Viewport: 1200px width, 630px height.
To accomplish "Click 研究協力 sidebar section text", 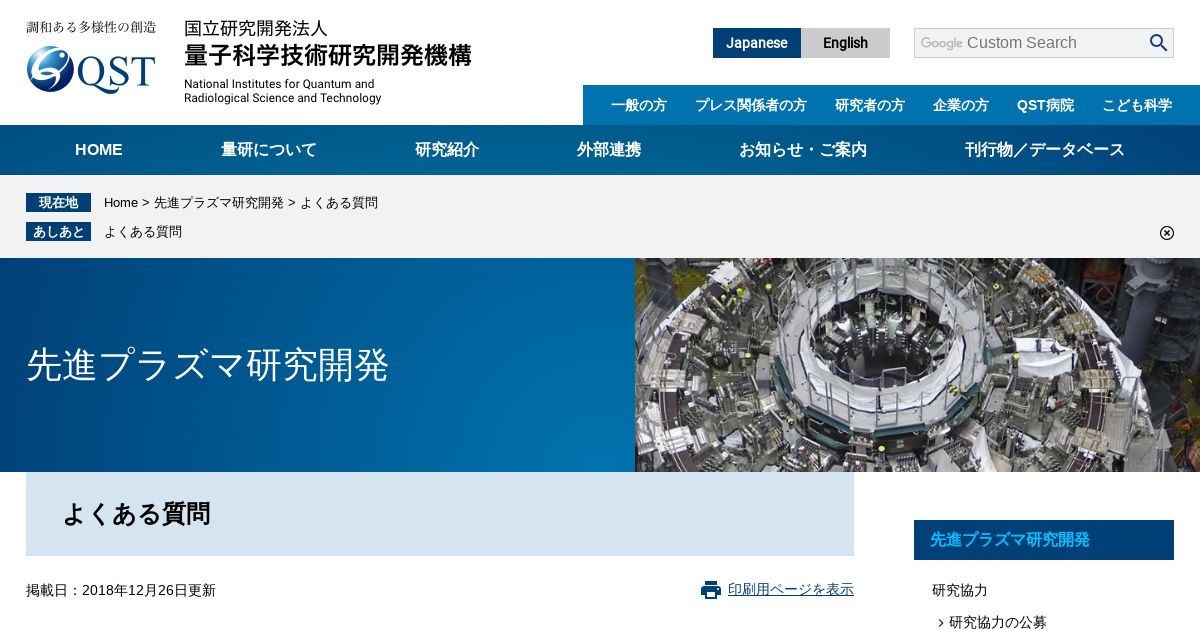I will pos(960,591).
